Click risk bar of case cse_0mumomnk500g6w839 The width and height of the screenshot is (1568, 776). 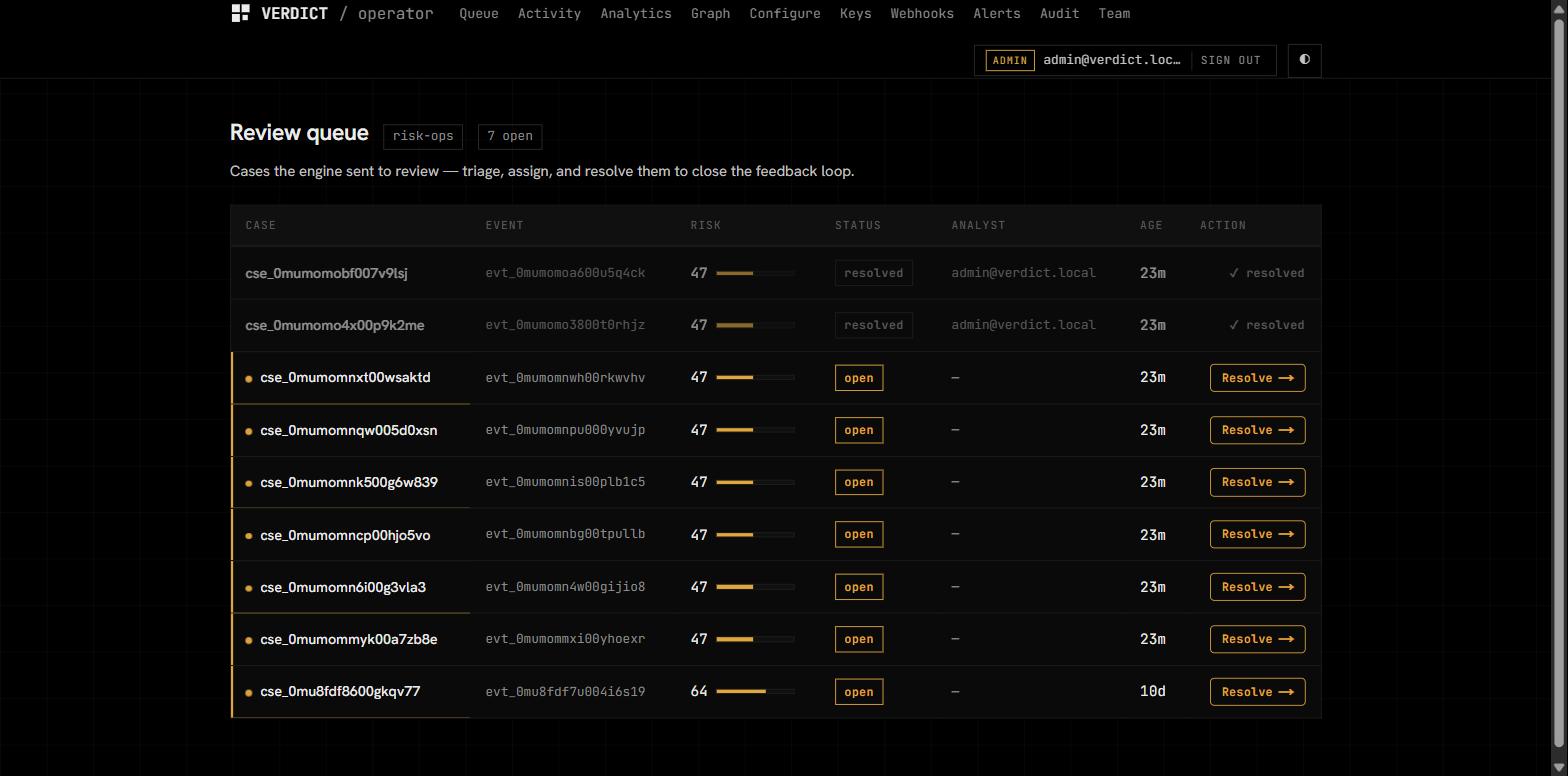(x=755, y=482)
